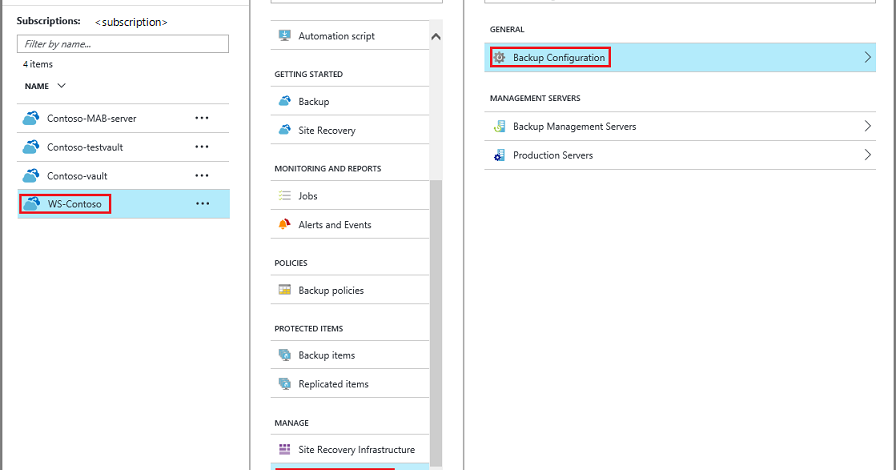Open the Automation script icon
This screenshot has width=896, height=470.
(284, 35)
